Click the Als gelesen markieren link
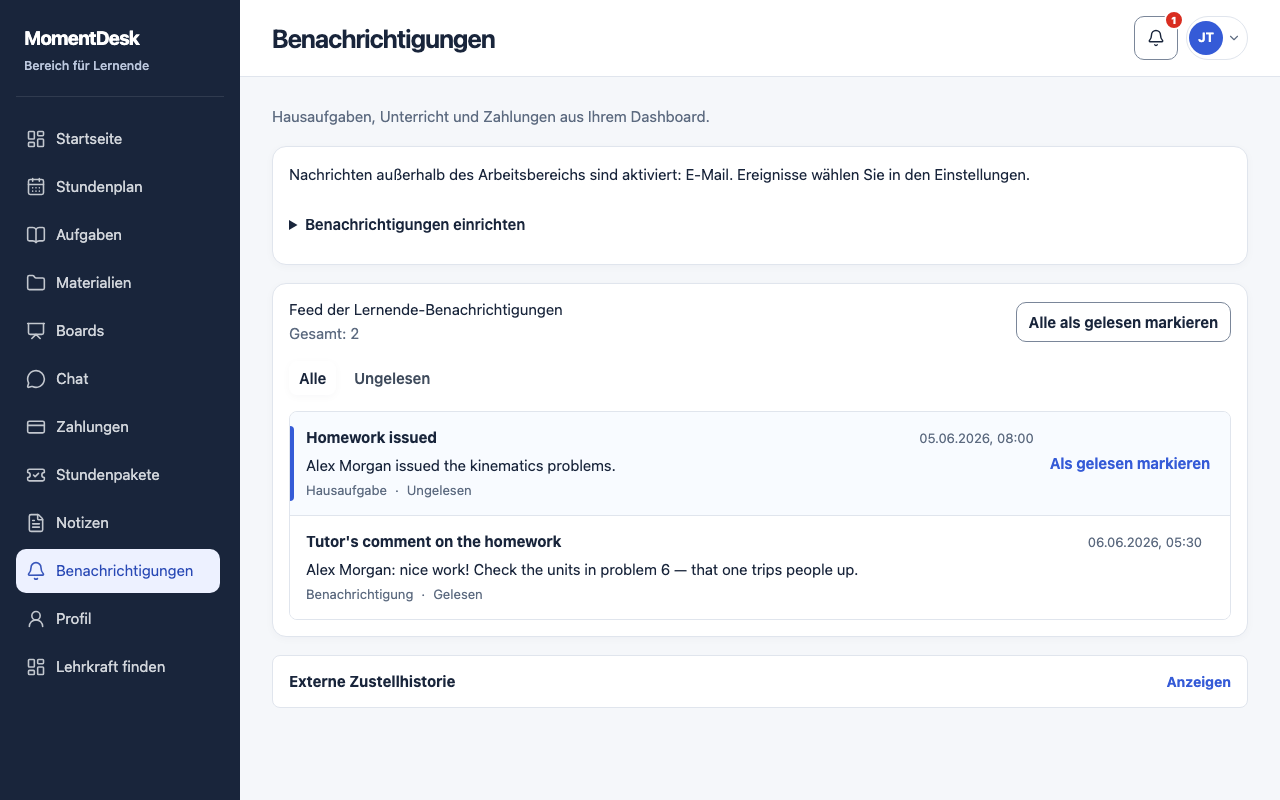This screenshot has width=1280, height=800. click(x=1130, y=464)
